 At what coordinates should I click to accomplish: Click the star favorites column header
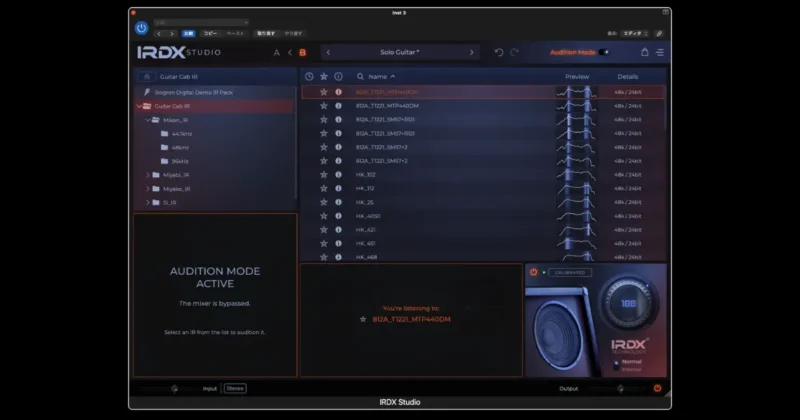(323, 77)
